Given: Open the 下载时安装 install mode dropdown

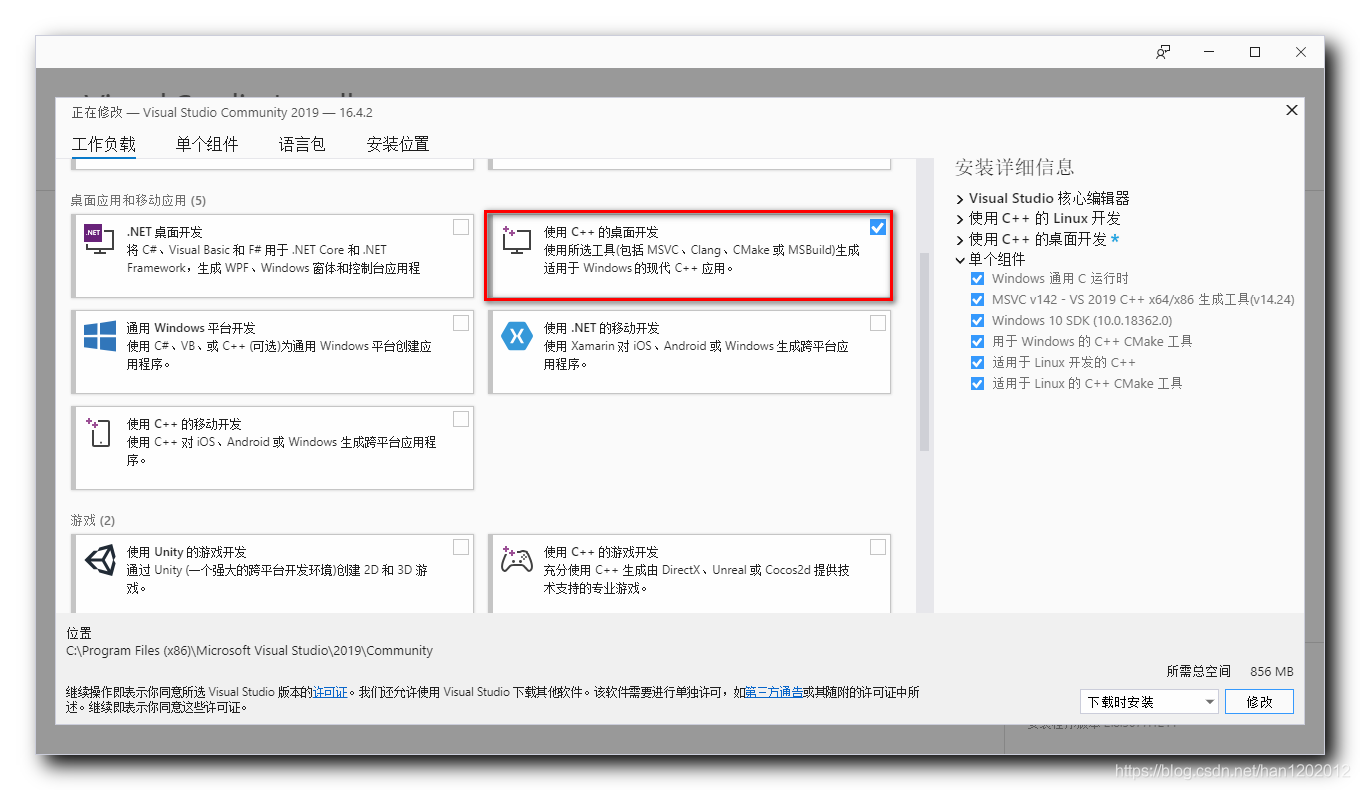Looking at the screenshot, I should coord(1149,702).
